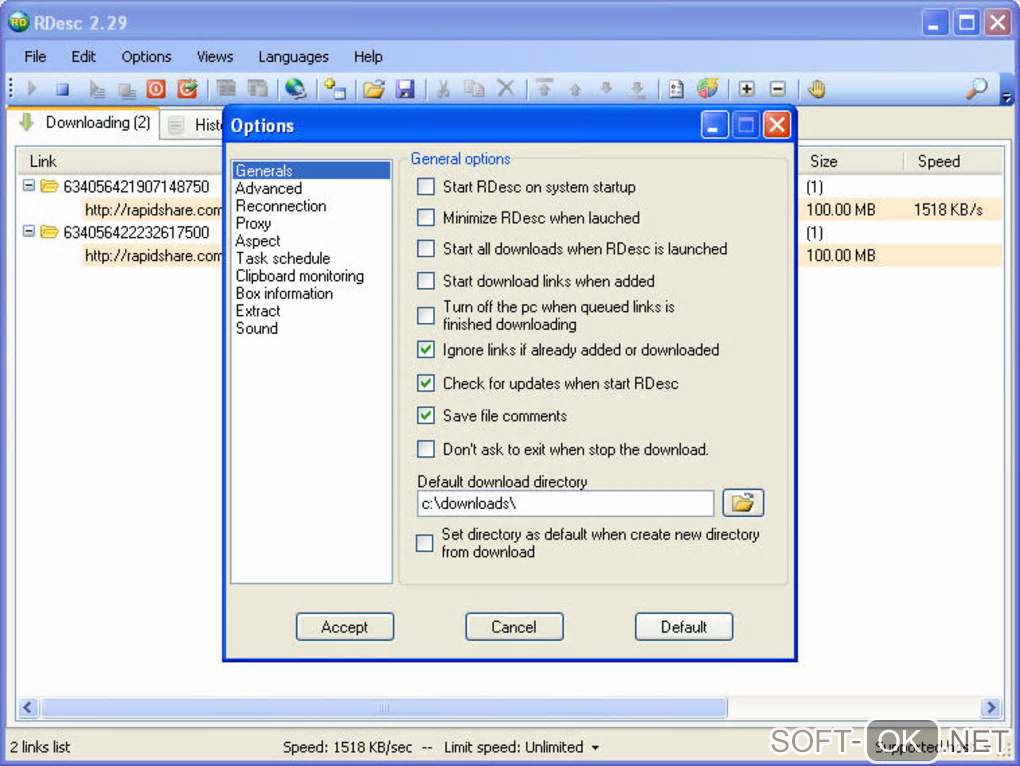
Task: Open the Help menu
Action: click(x=368, y=57)
